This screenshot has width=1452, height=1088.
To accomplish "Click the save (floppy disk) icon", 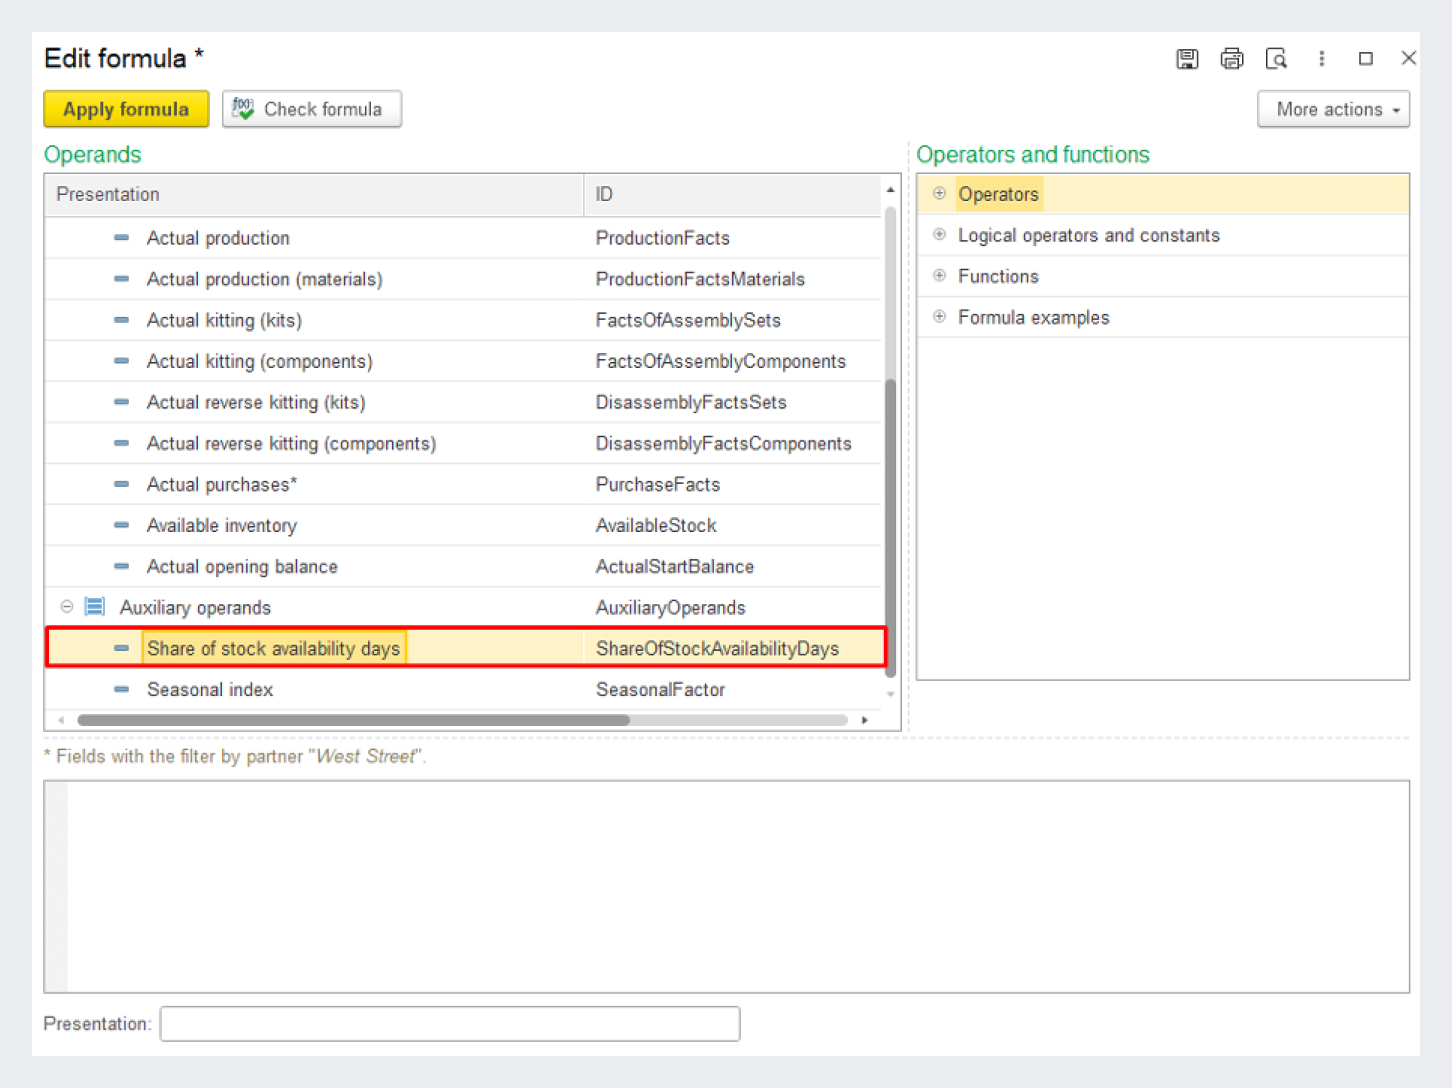I will 1187,59.
